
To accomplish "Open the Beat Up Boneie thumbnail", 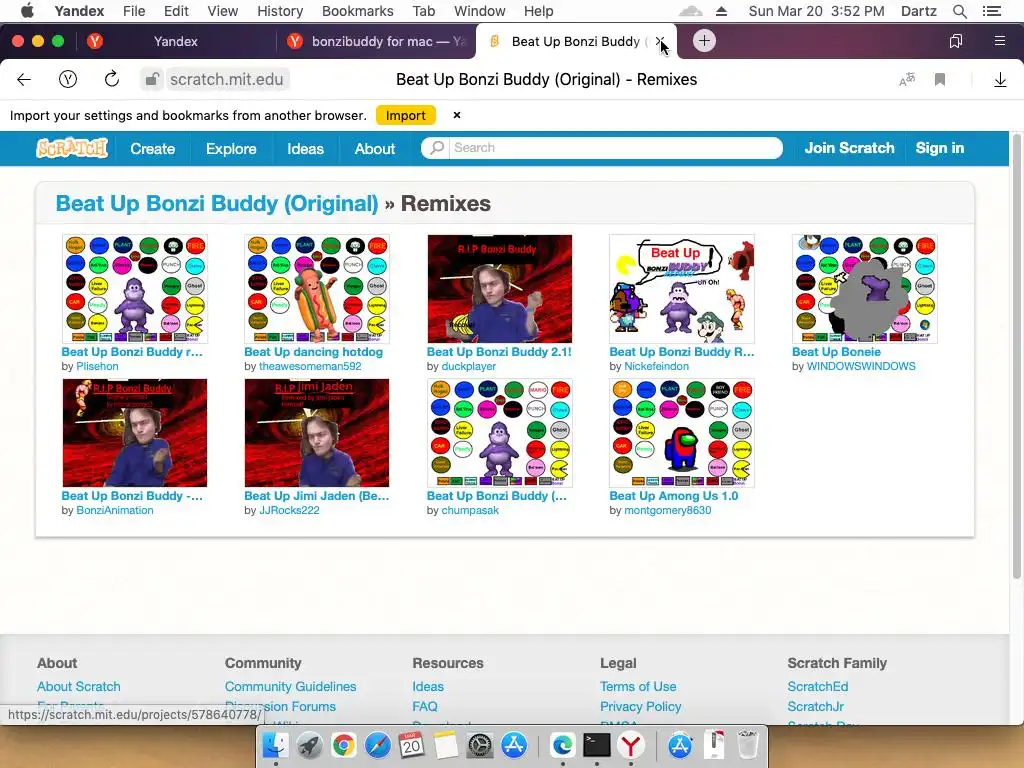I will (x=865, y=289).
